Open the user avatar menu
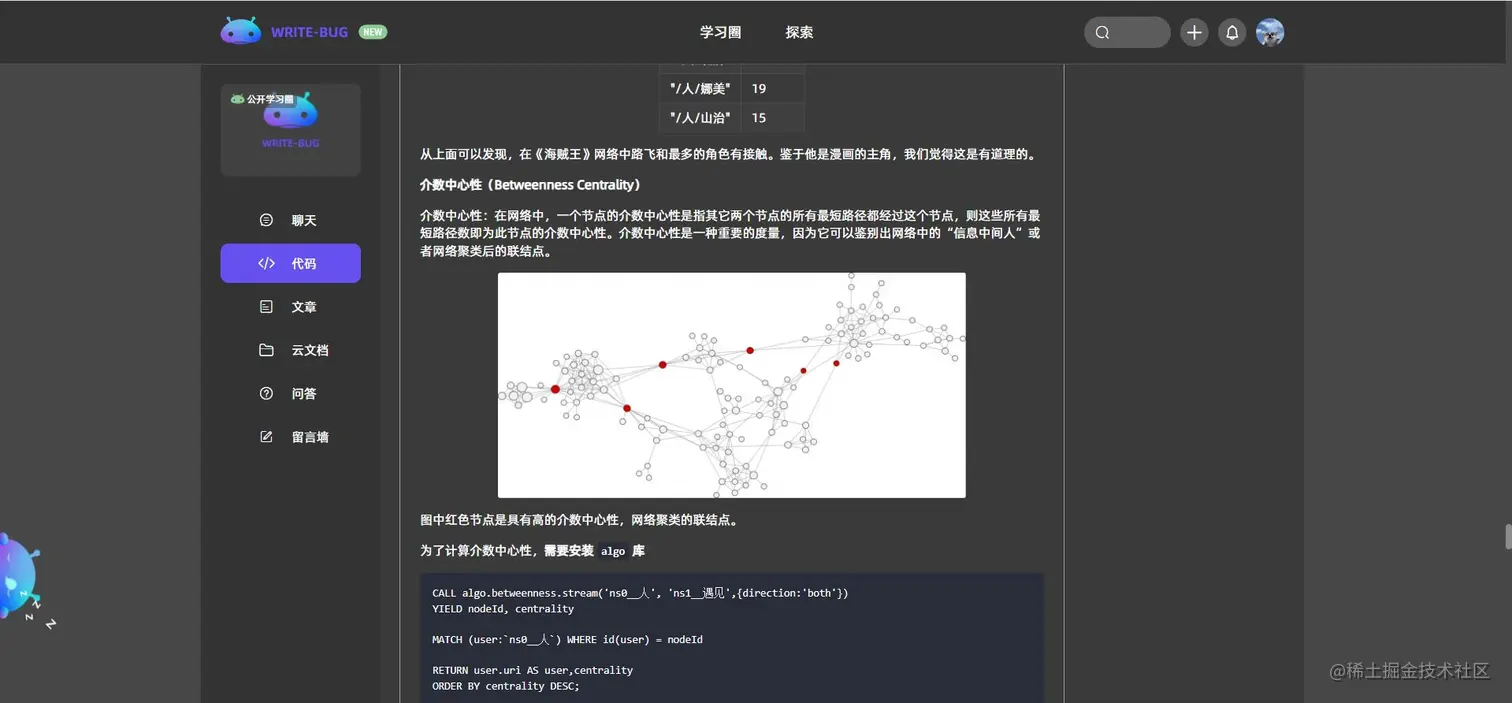 (x=1270, y=32)
